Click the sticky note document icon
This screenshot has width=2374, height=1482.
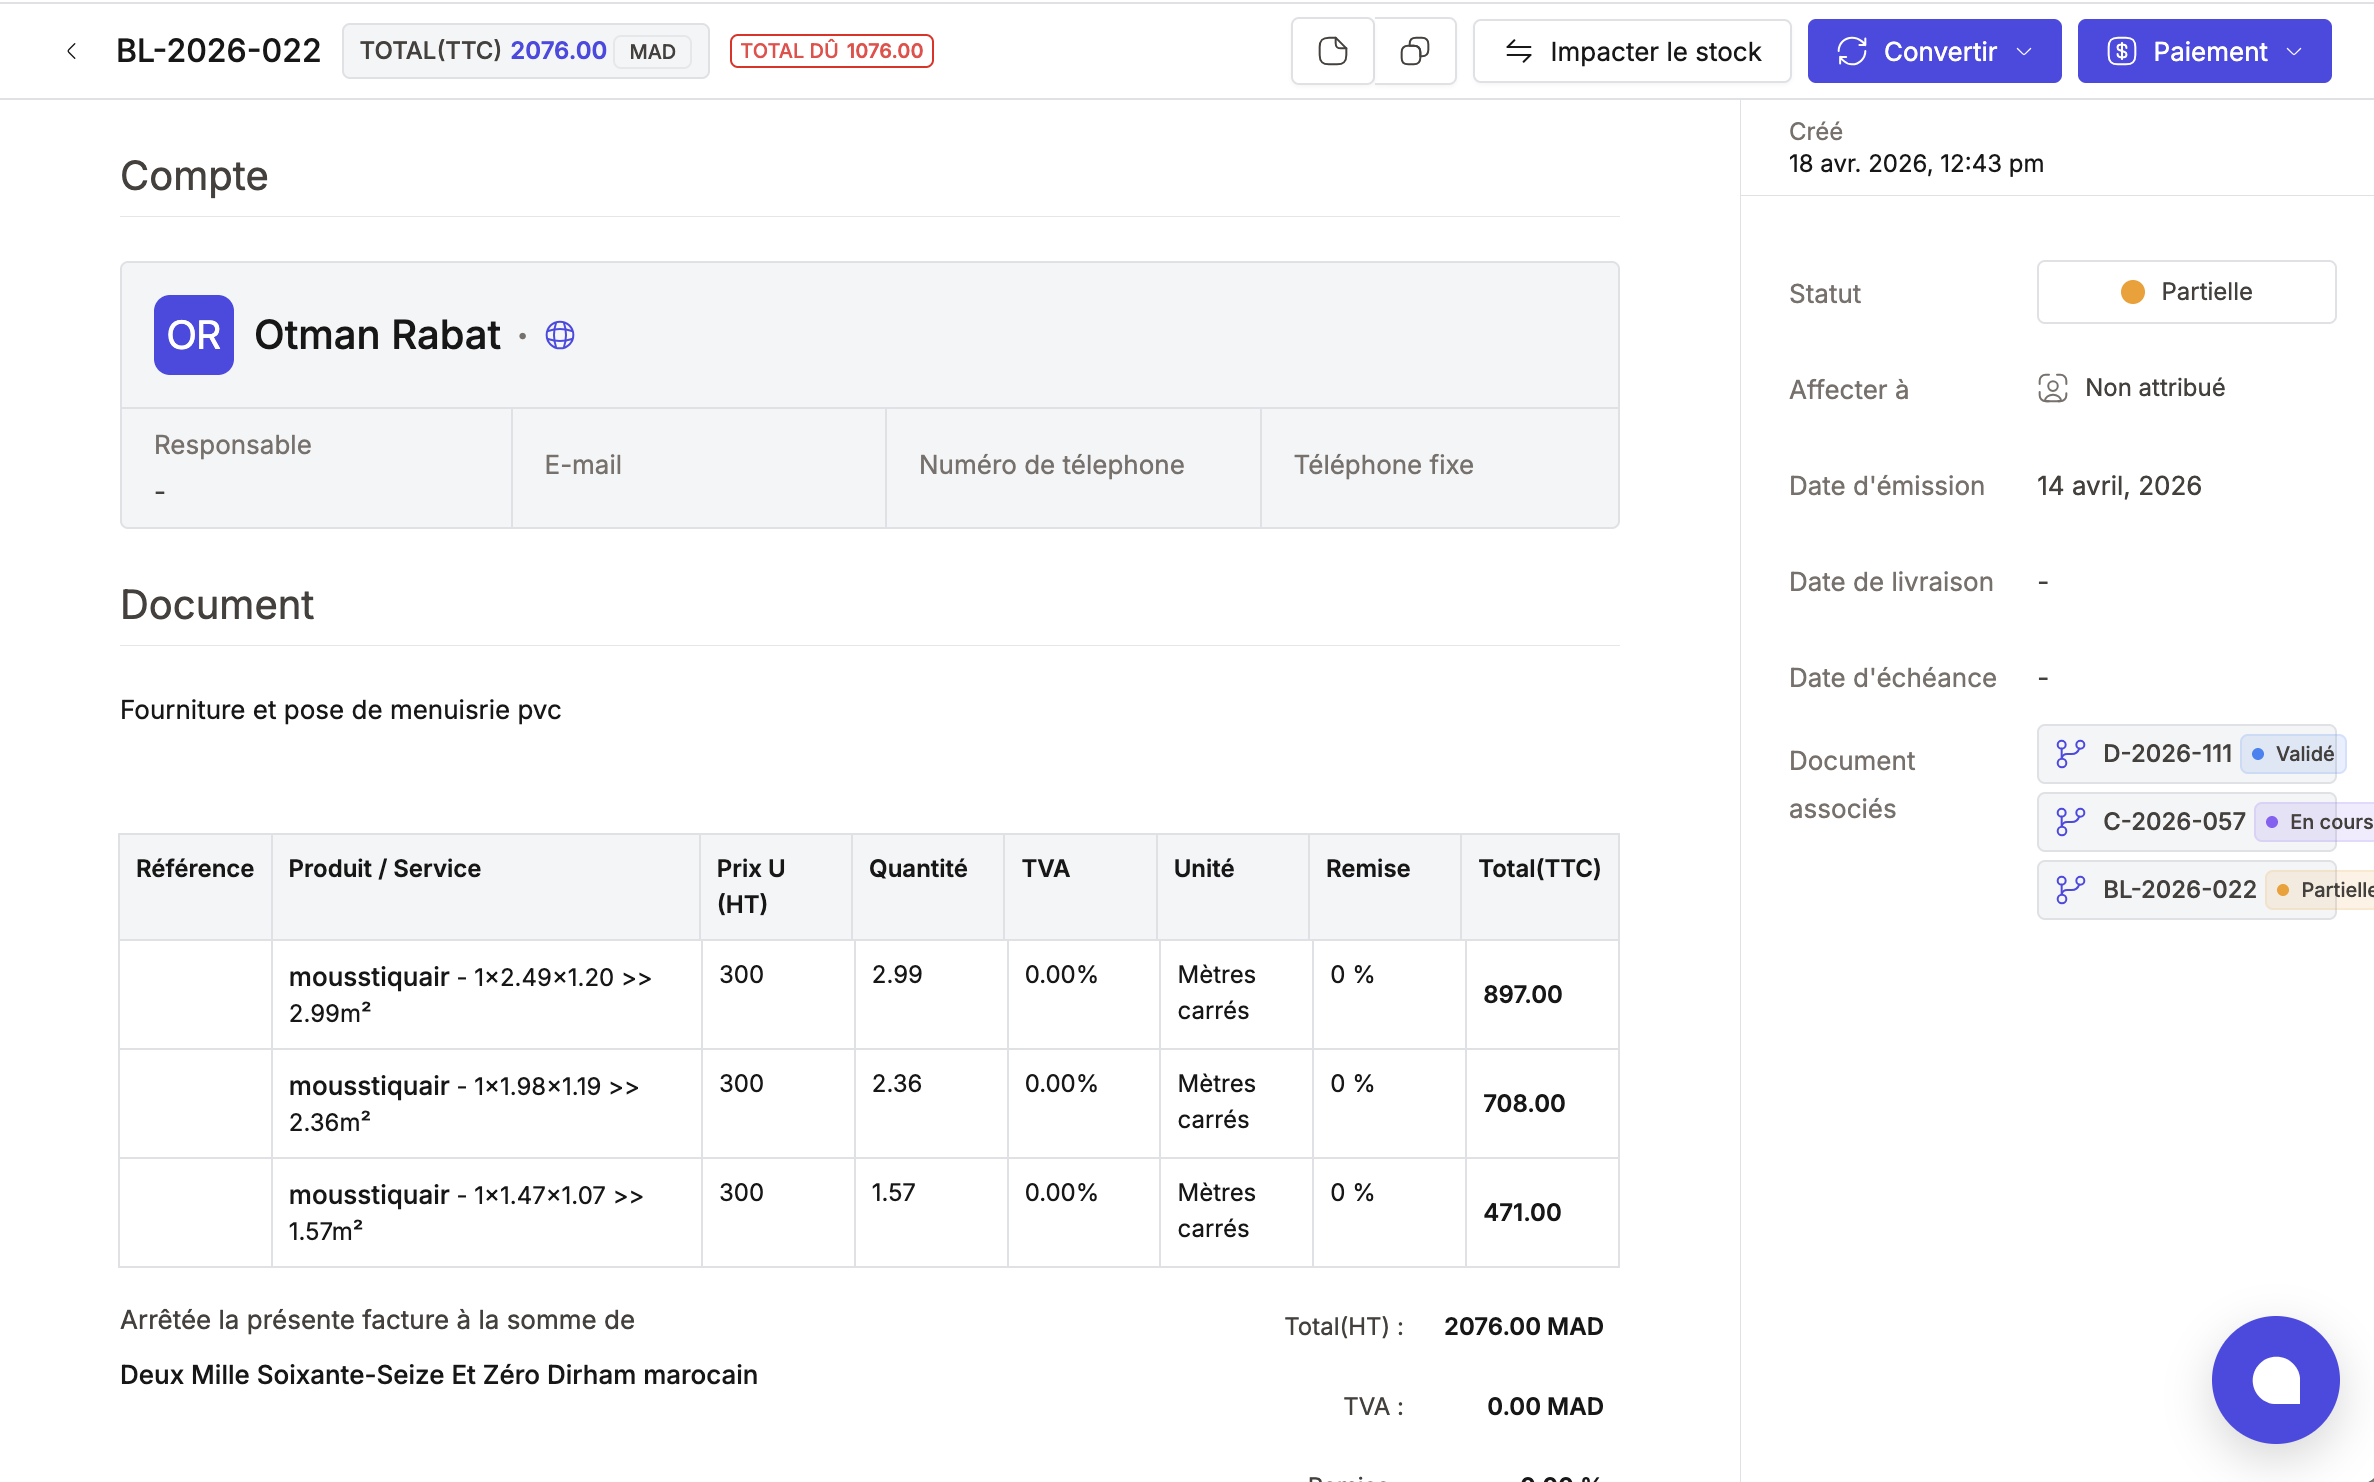click(1332, 51)
